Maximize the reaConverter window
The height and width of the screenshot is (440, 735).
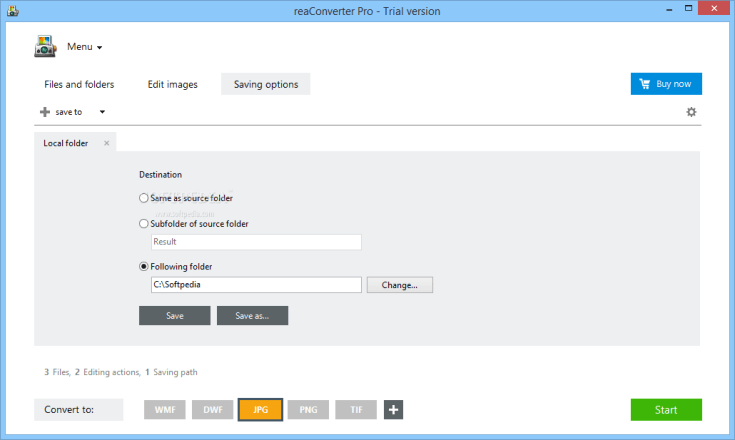pos(688,8)
